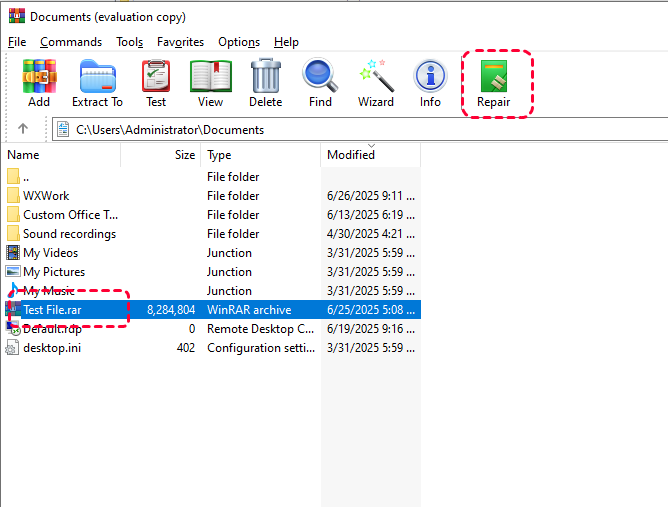
Task: Open the File menu
Action: 17,42
